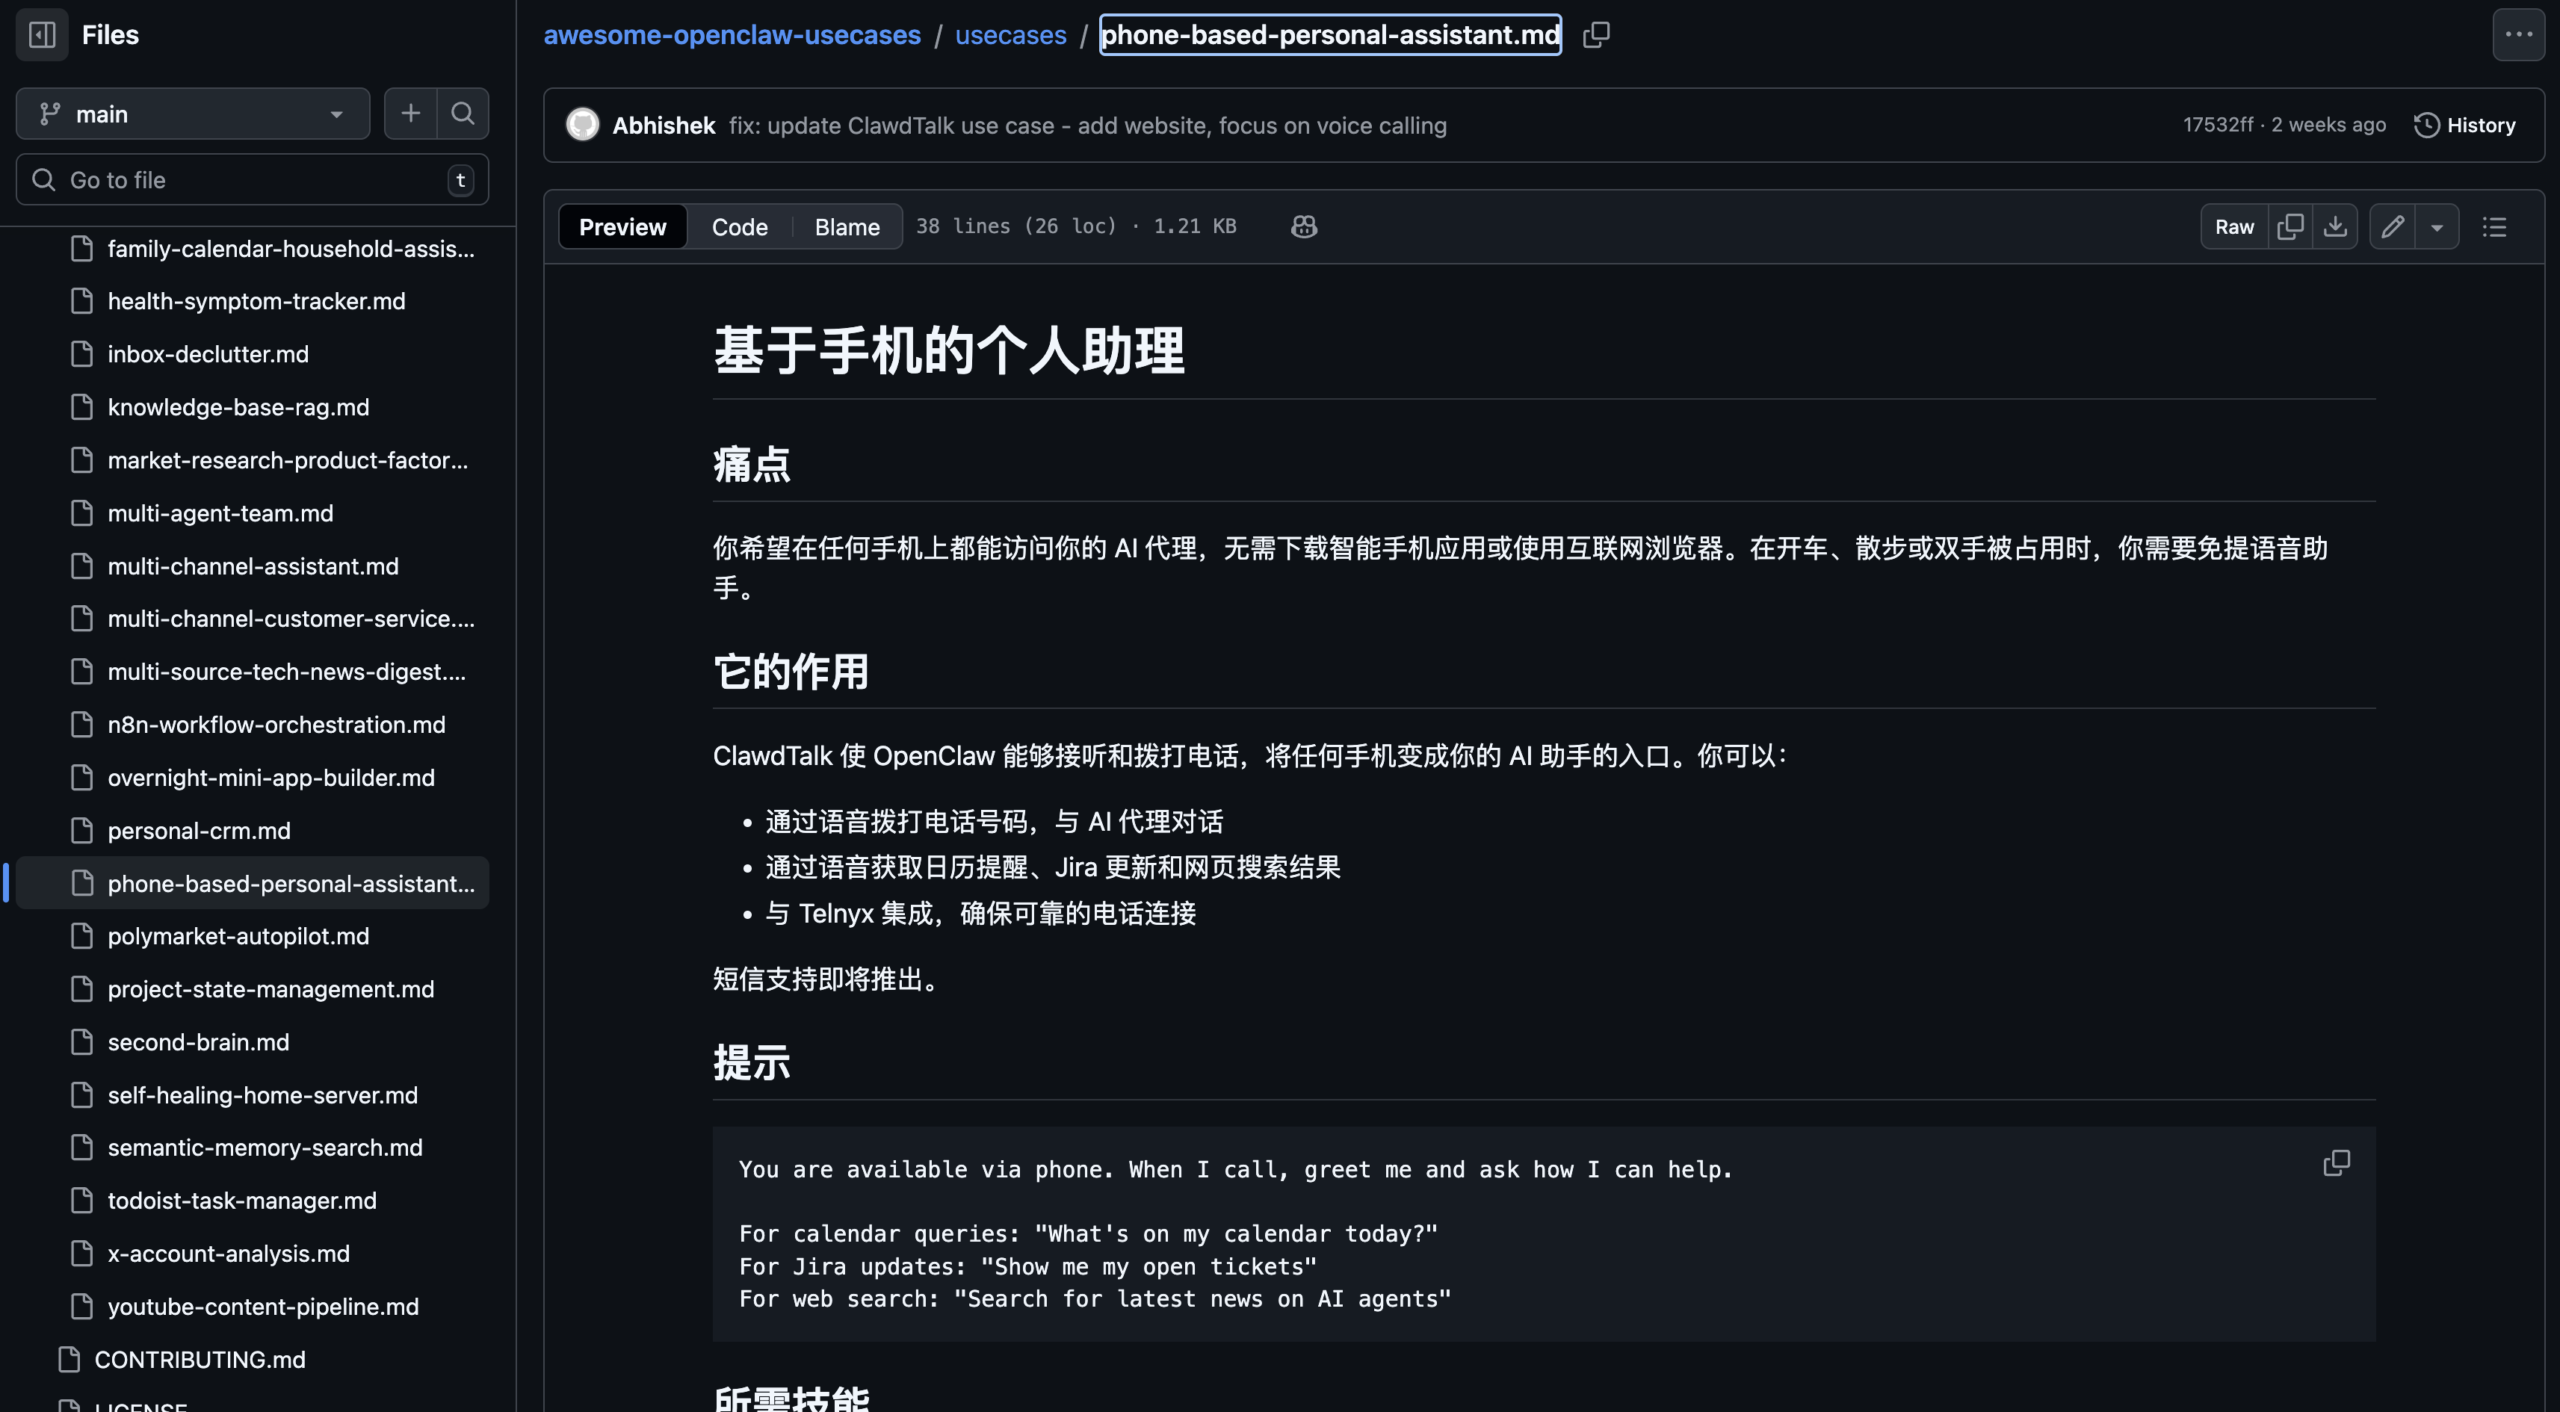The image size is (2560, 1412).
Task: Open the main branch selector
Action: 192,113
